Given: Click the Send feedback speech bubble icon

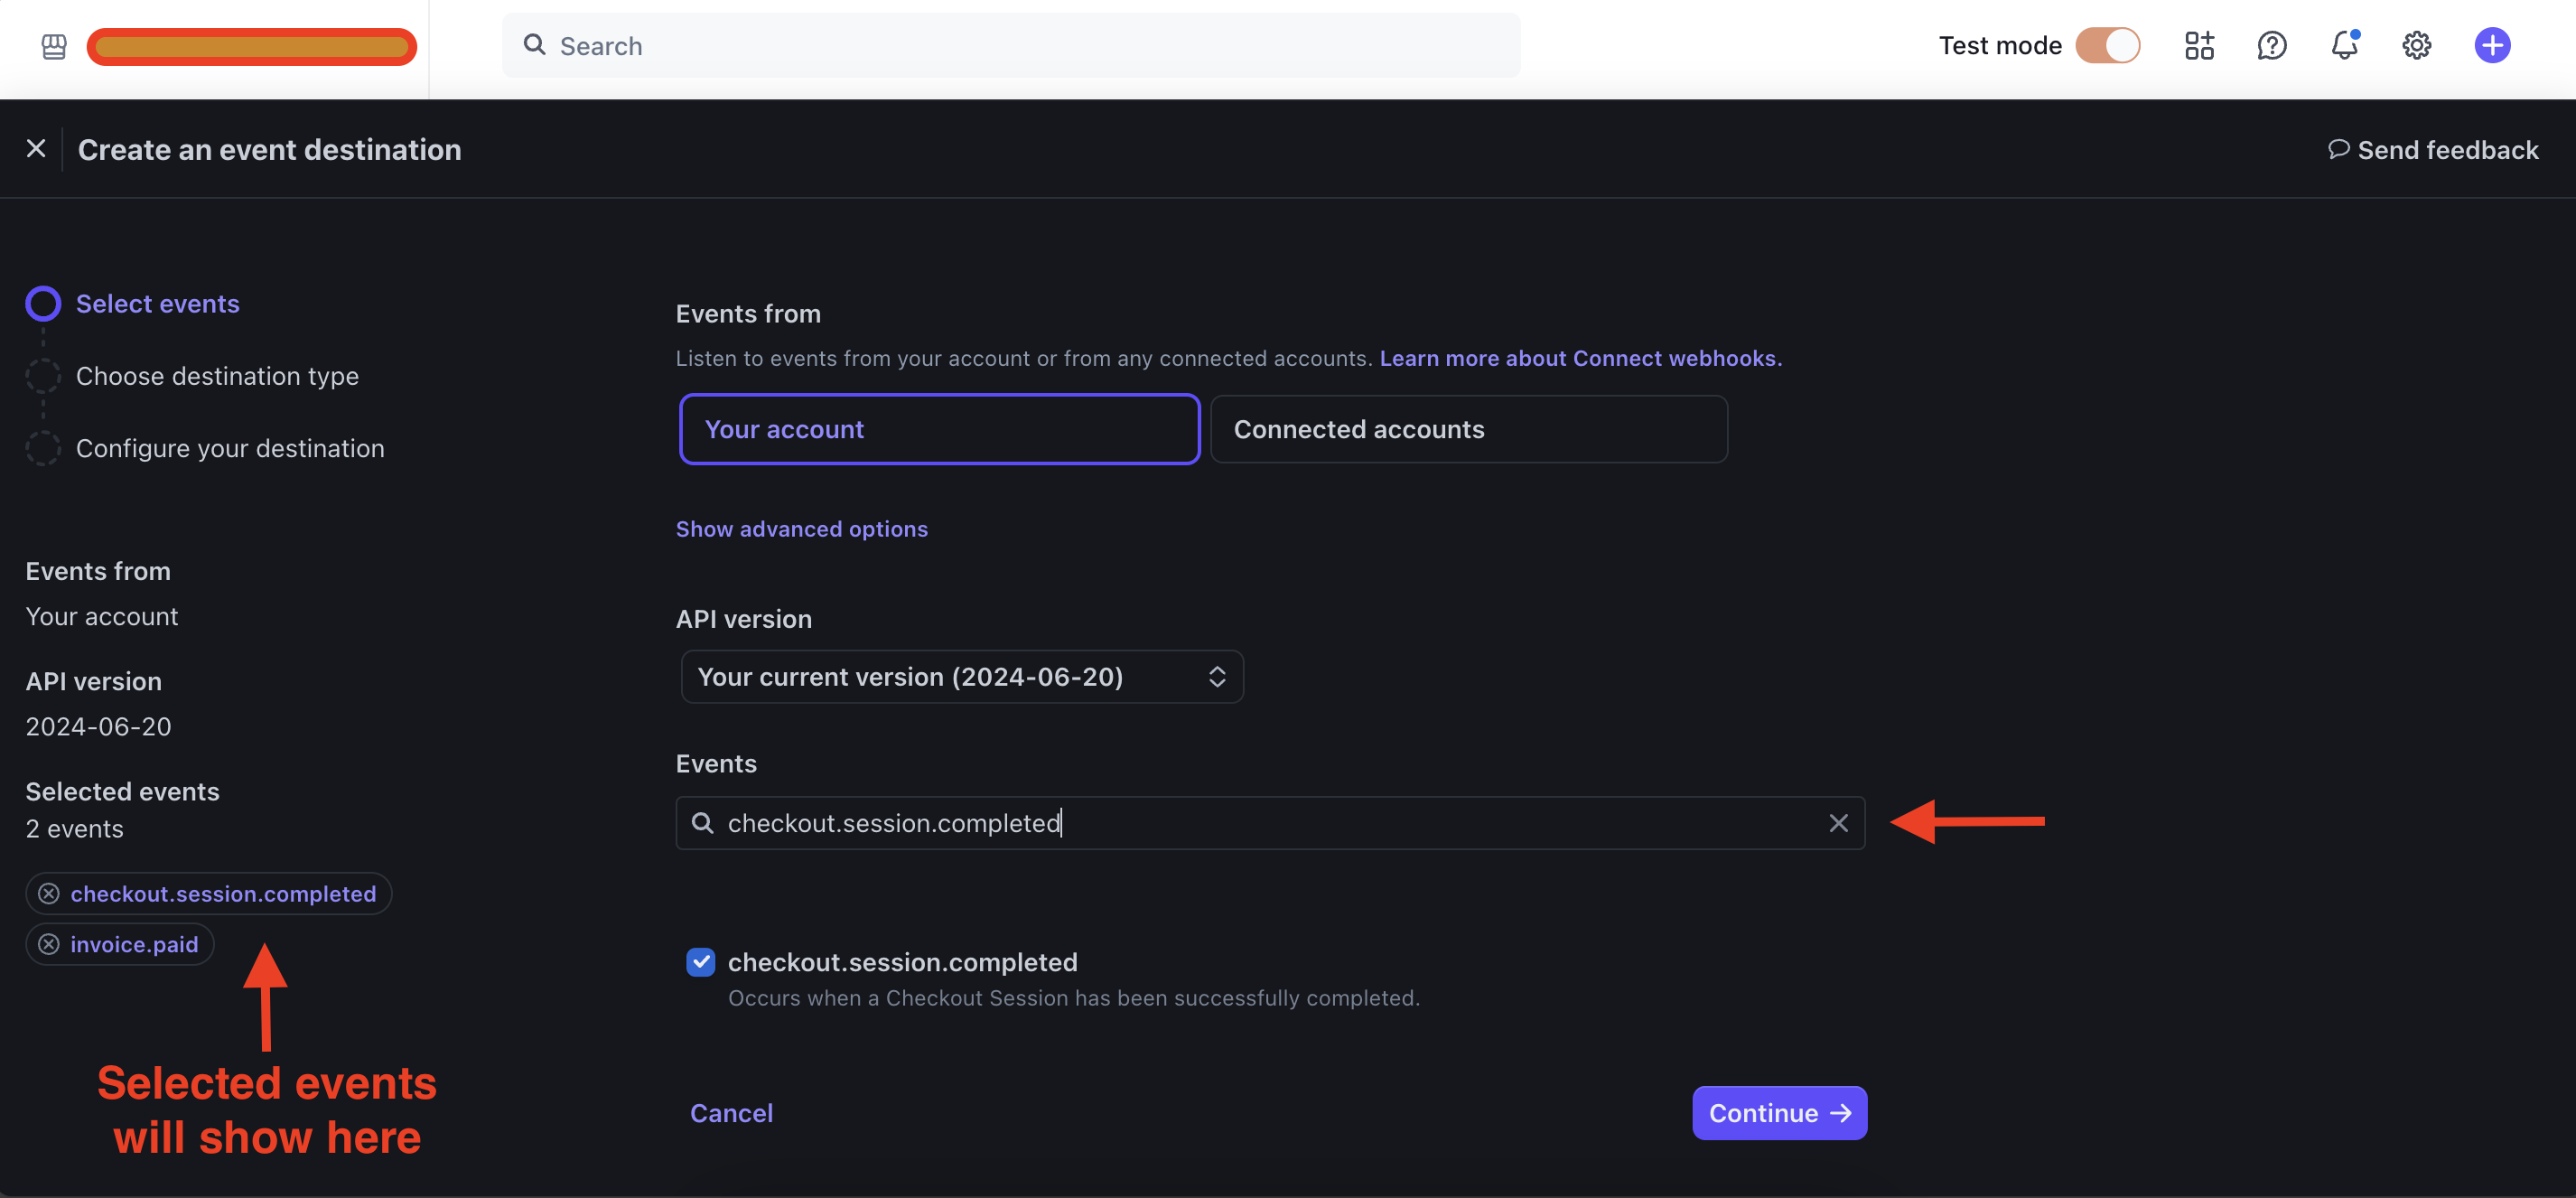Looking at the screenshot, I should (x=2336, y=150).
